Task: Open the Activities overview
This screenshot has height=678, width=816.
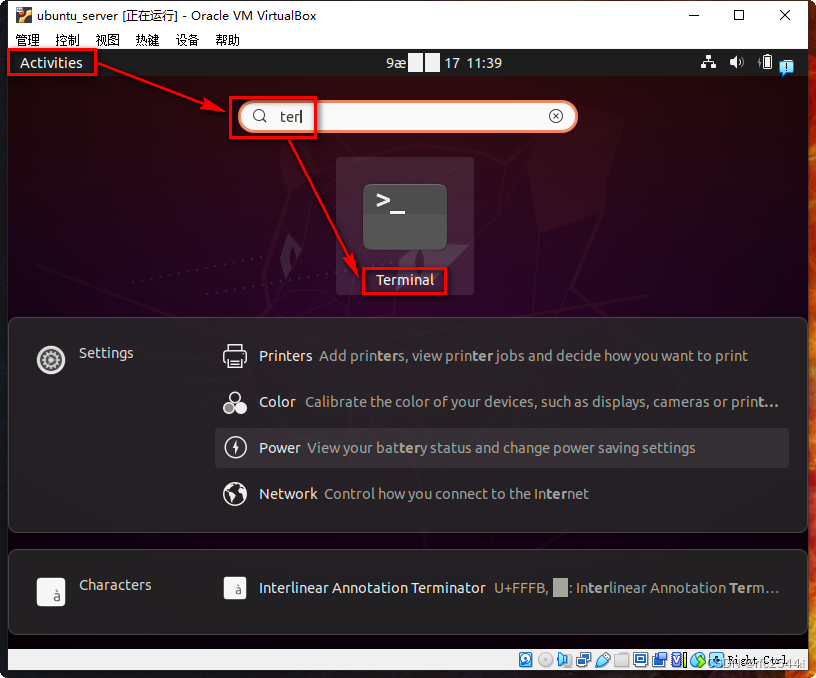Action: pos(51,63)
